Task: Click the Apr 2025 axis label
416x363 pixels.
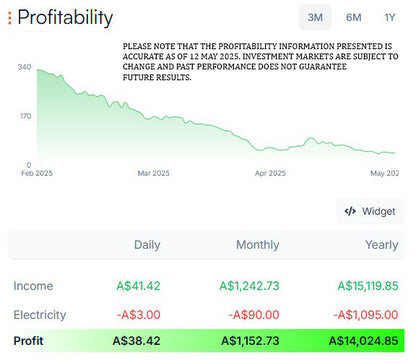Action: (x=270, y=173)
